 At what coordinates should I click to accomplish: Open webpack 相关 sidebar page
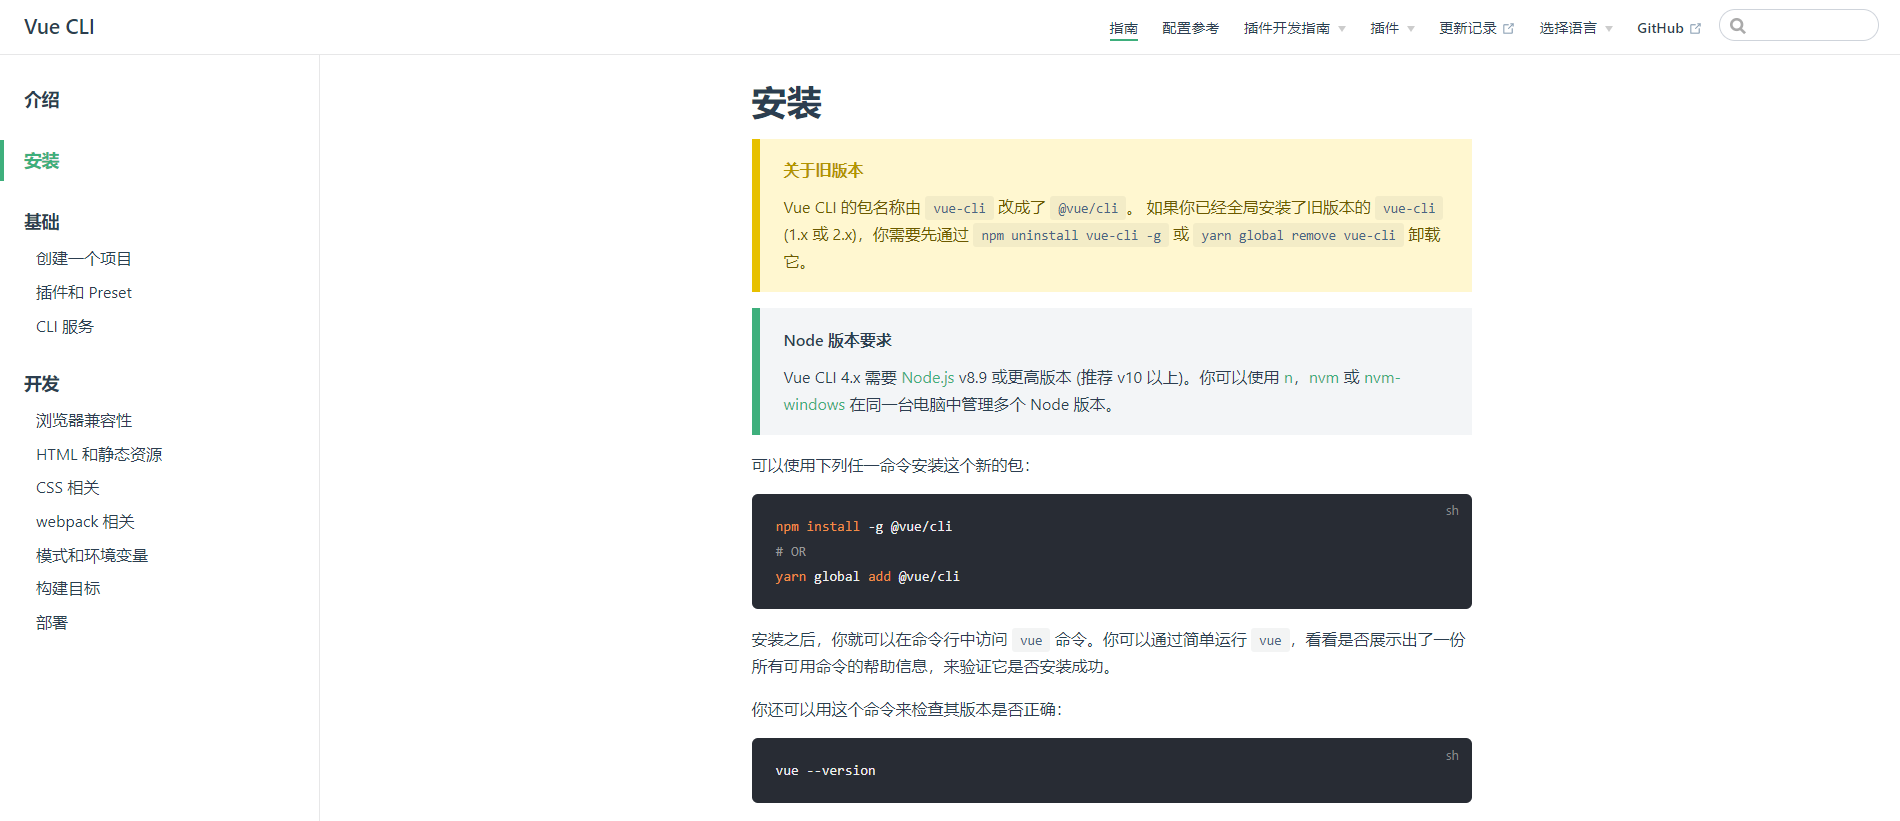click(x=85, y=522)
